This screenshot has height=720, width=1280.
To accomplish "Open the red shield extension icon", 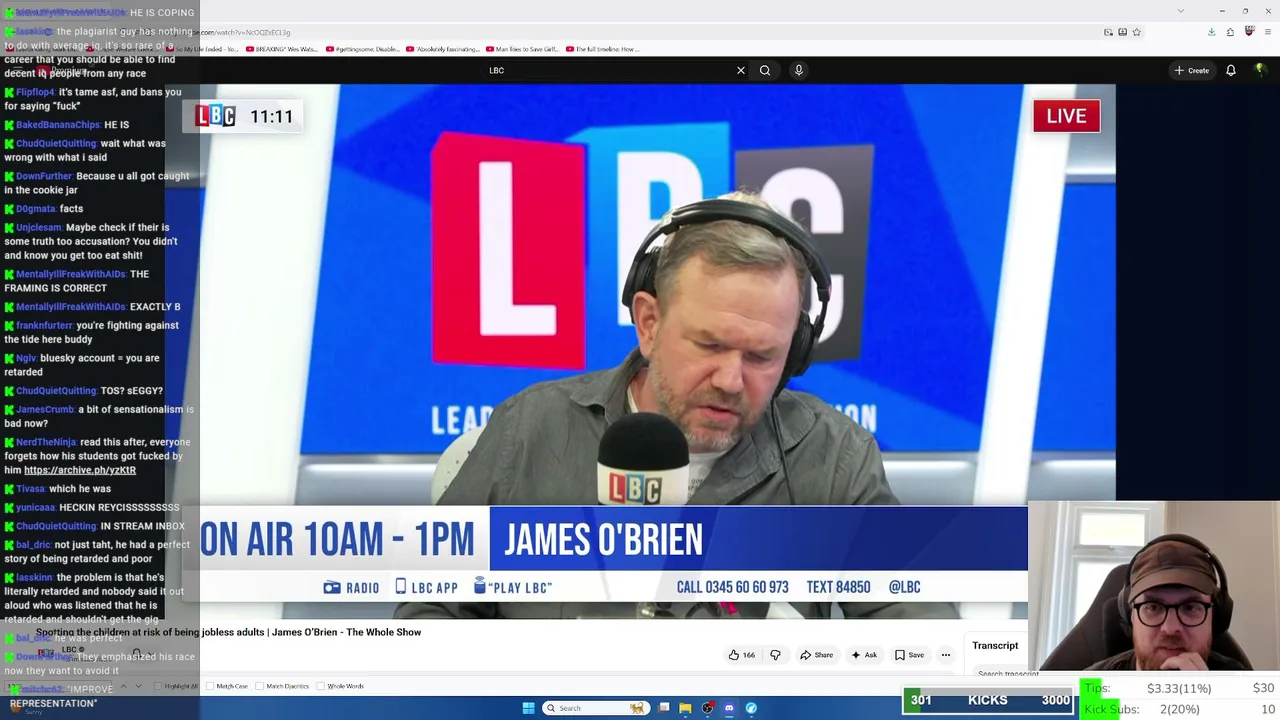I will (x=1249, y=32).
